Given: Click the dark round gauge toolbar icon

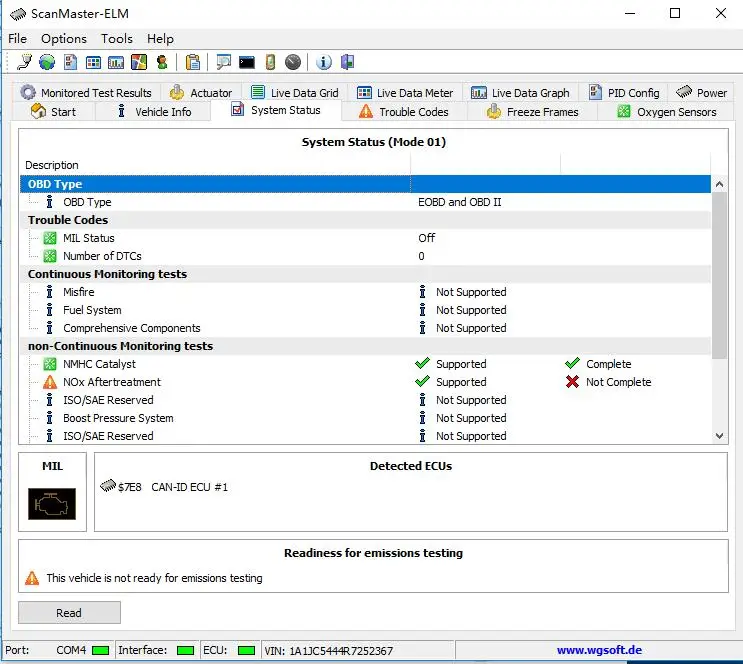Looking at the screenshot, I should 293,62.
